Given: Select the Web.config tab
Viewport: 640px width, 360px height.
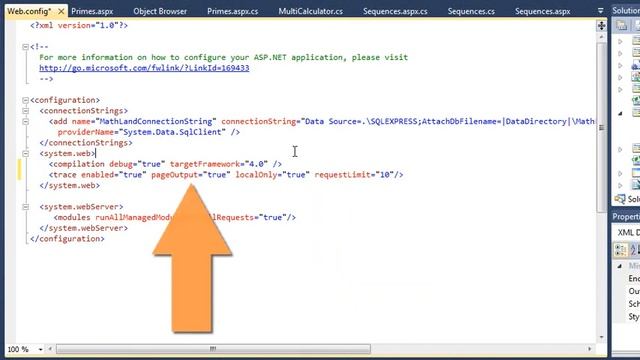Looking at the screenshot, I should [29, 11].
